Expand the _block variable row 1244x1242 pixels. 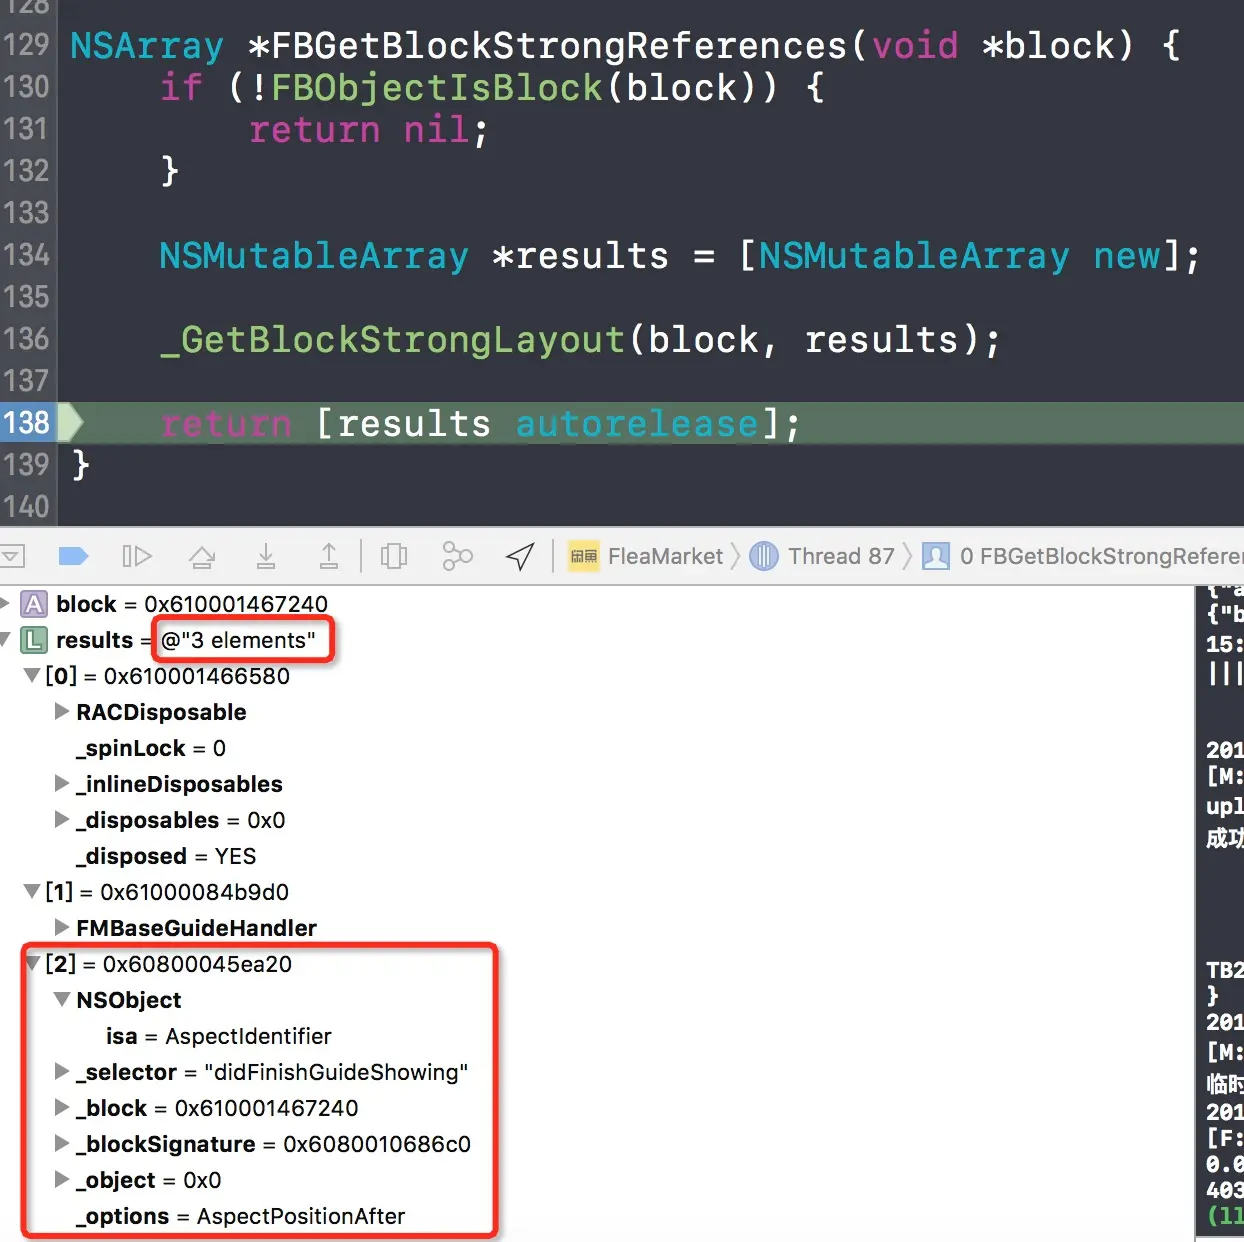click(x=62, y=1107)
